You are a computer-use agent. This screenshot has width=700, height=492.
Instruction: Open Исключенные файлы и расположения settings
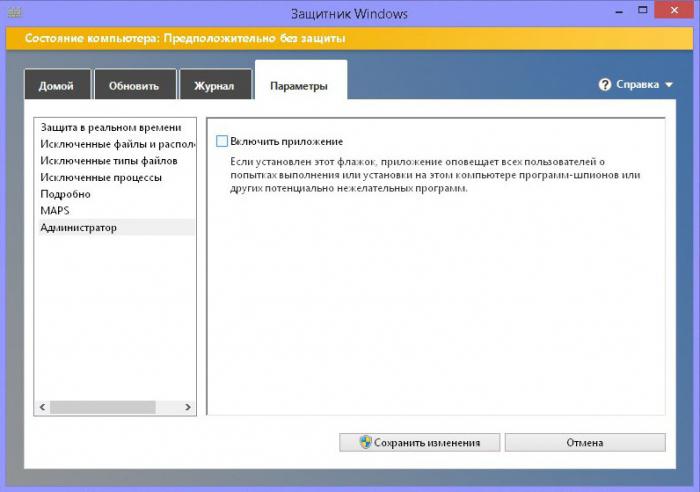pyautogui.click(x=117, y=144)
